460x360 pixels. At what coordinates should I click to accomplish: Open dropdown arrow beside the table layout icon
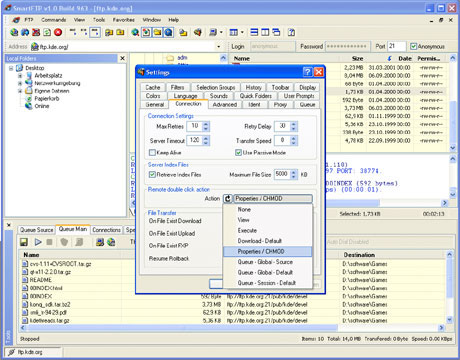point(242,32)
